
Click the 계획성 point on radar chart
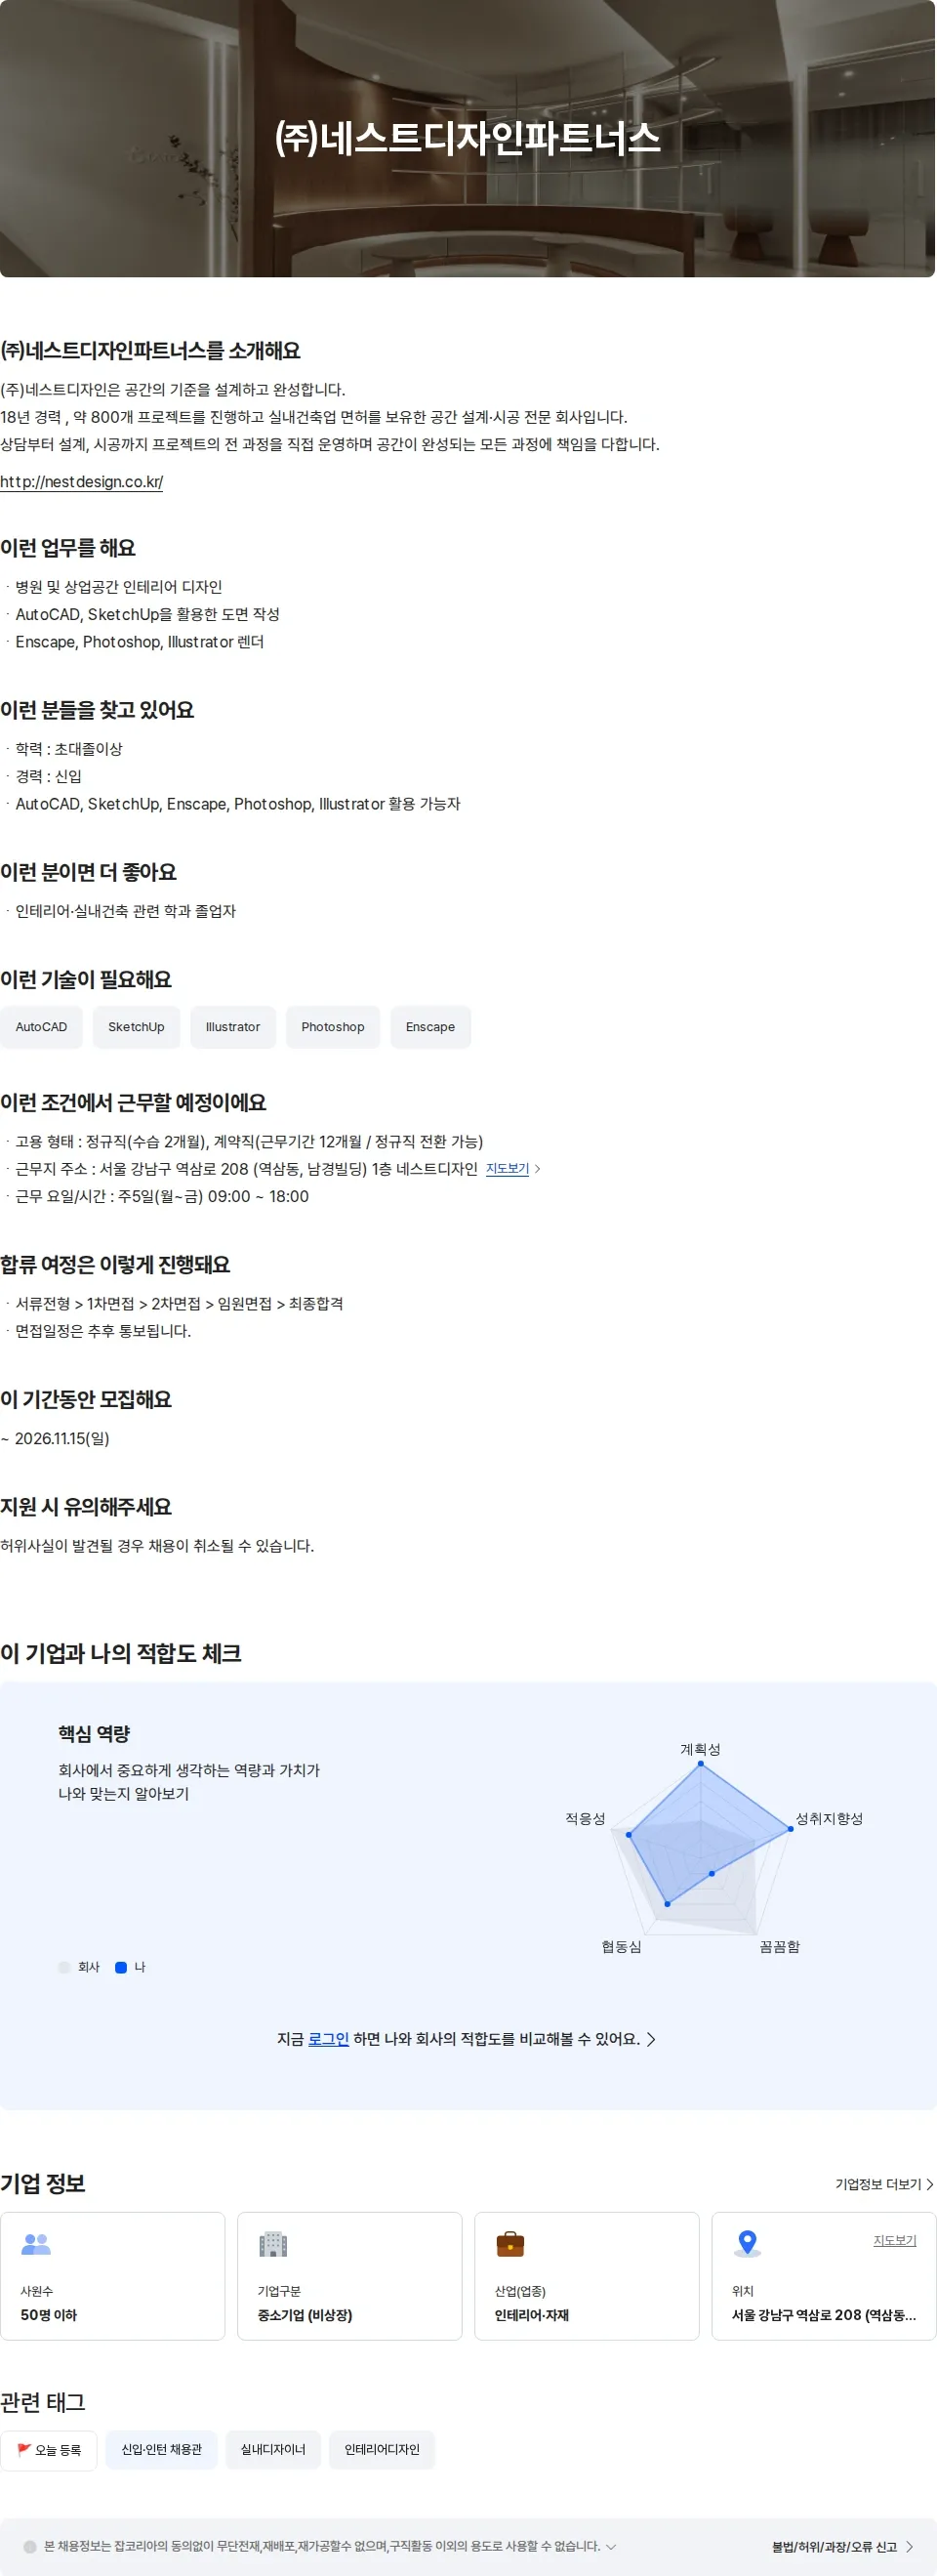click(x=700, y=1763)
